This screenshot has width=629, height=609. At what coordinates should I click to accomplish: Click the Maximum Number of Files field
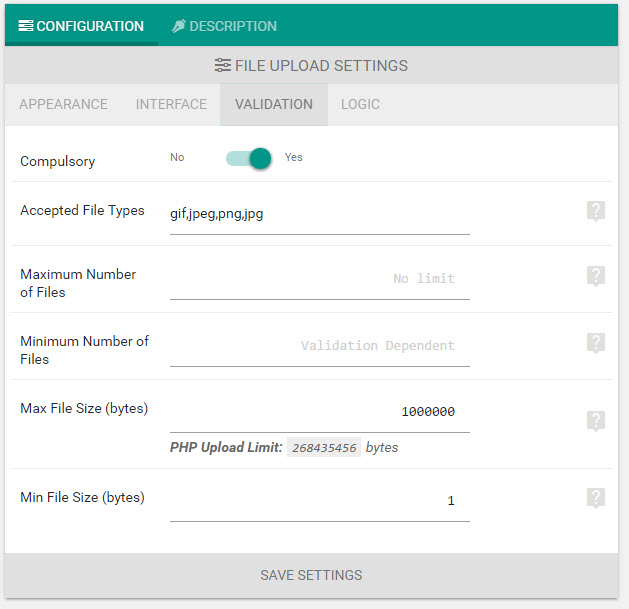point(320,279)
